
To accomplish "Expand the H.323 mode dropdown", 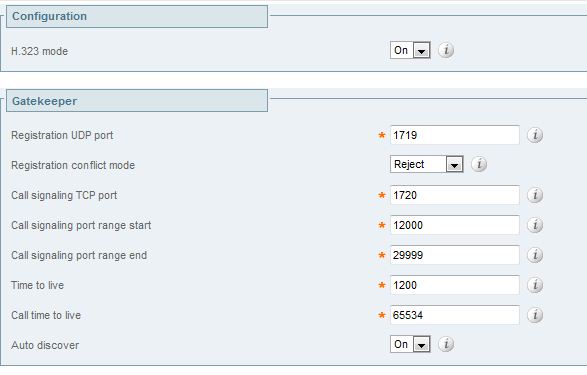I will pyautogui.click(x=410, y=50).
